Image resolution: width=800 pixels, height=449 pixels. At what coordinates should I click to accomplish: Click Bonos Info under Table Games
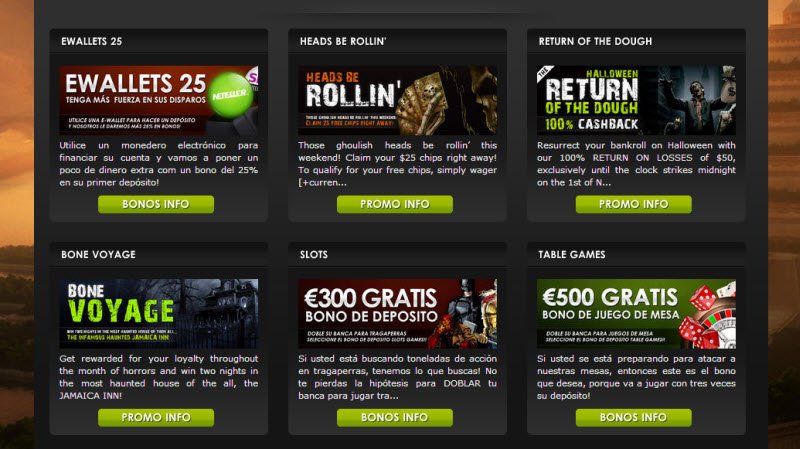(634, 417)
